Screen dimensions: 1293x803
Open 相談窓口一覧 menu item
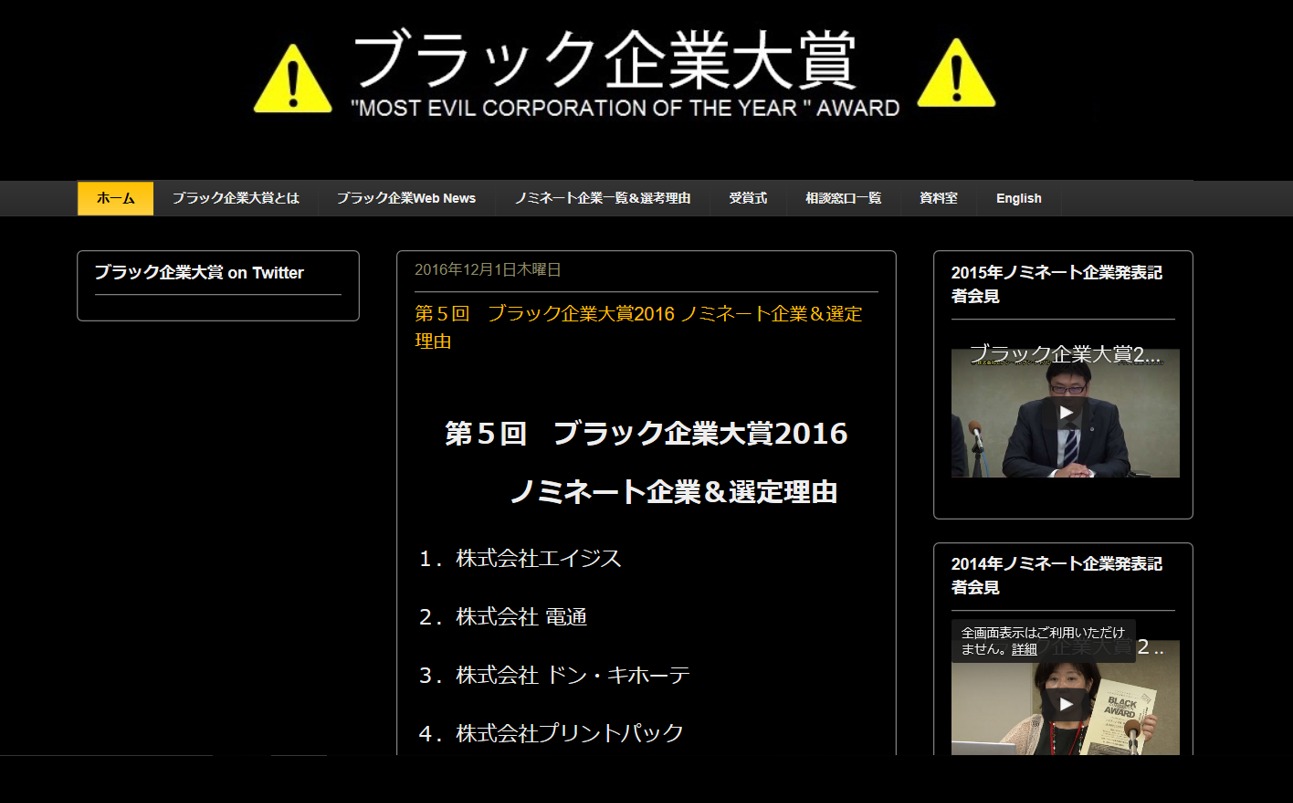coord(843,198)
